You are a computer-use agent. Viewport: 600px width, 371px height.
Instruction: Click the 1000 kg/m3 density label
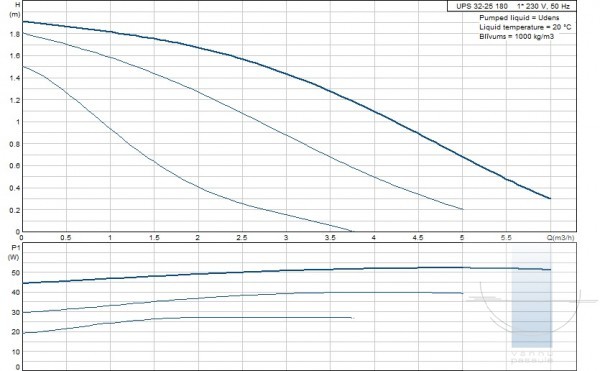pyautogui.click(x=517, y=36)
